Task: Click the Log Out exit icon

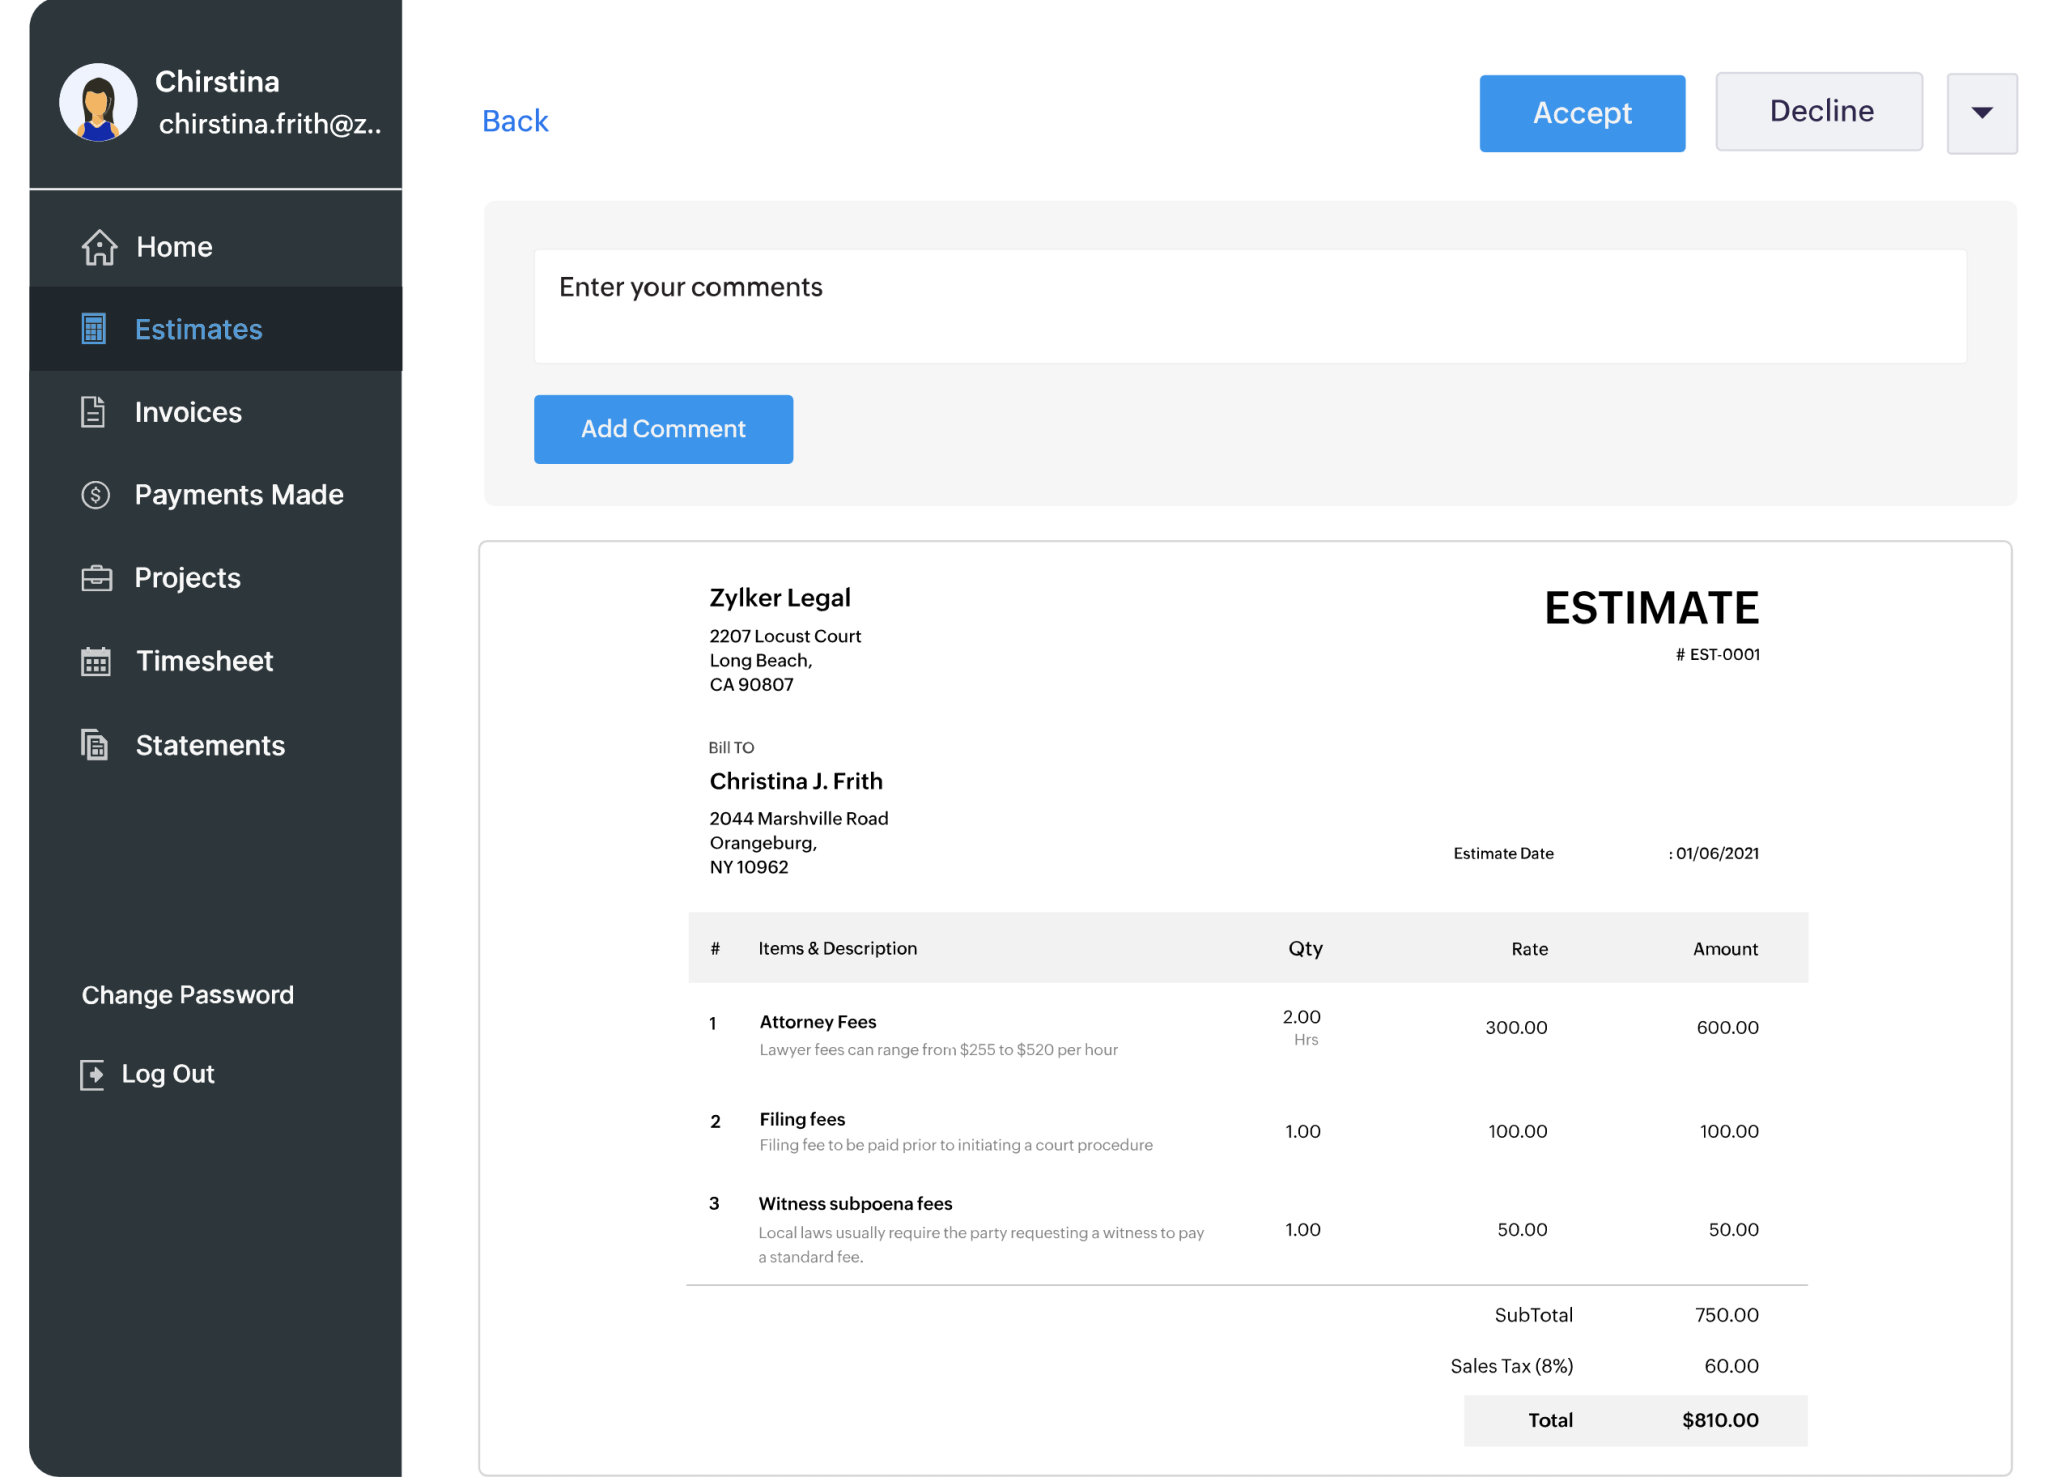Action: click(93, 1073)
